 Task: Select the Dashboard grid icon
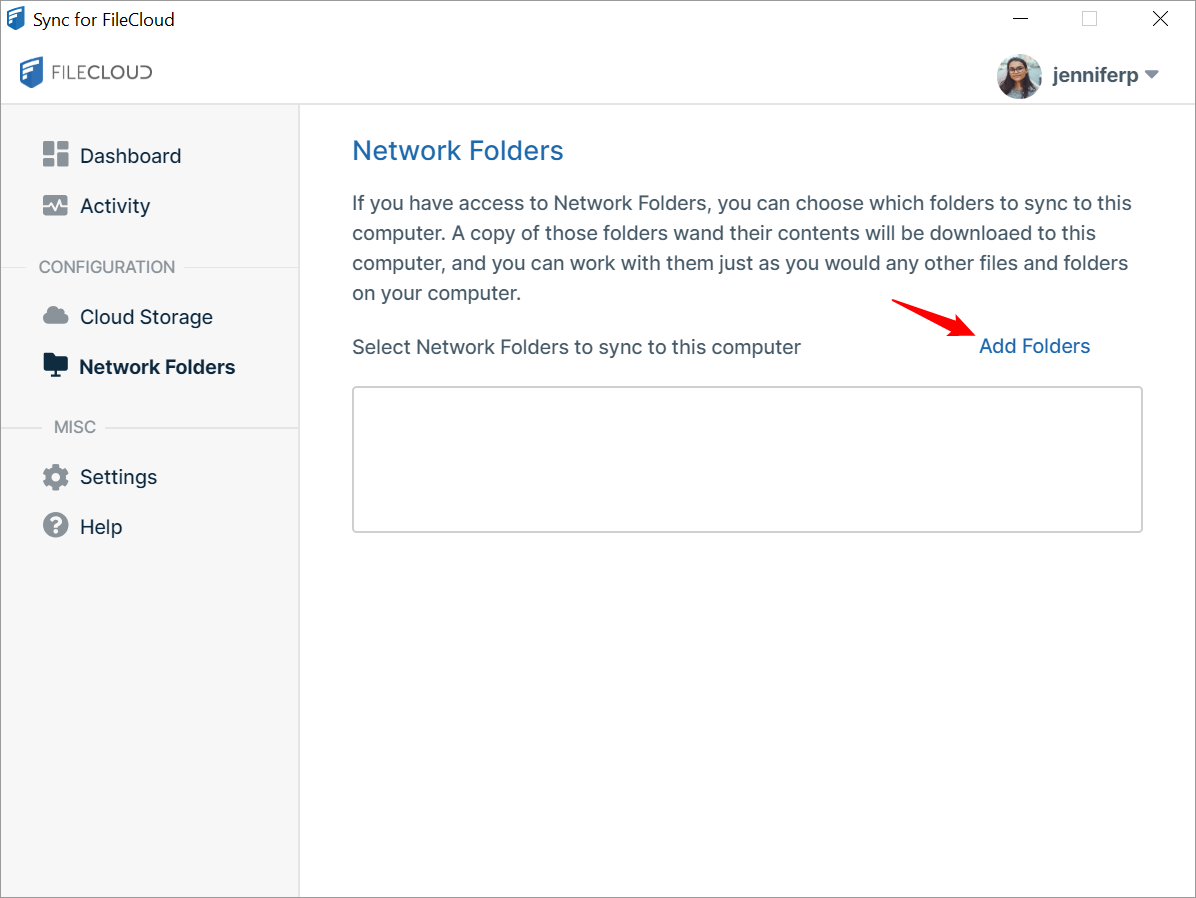[x=55, y=155]
